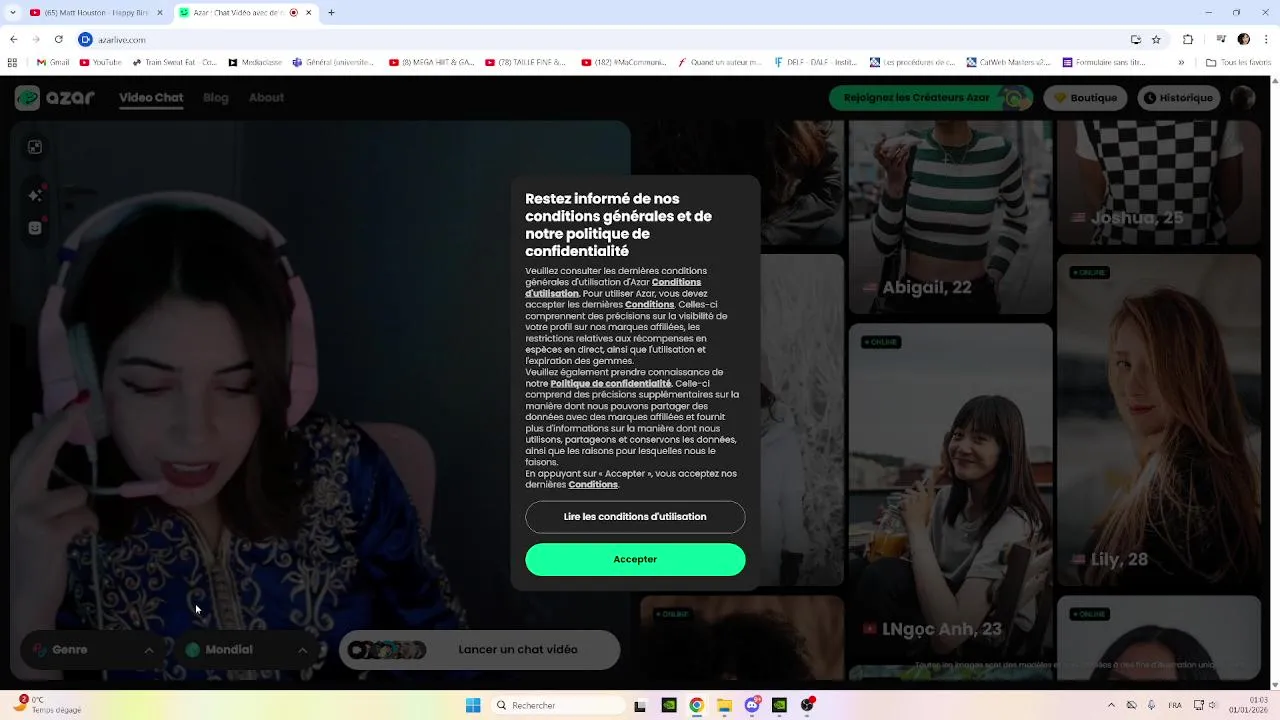Open the Windows Start menu

473,705
